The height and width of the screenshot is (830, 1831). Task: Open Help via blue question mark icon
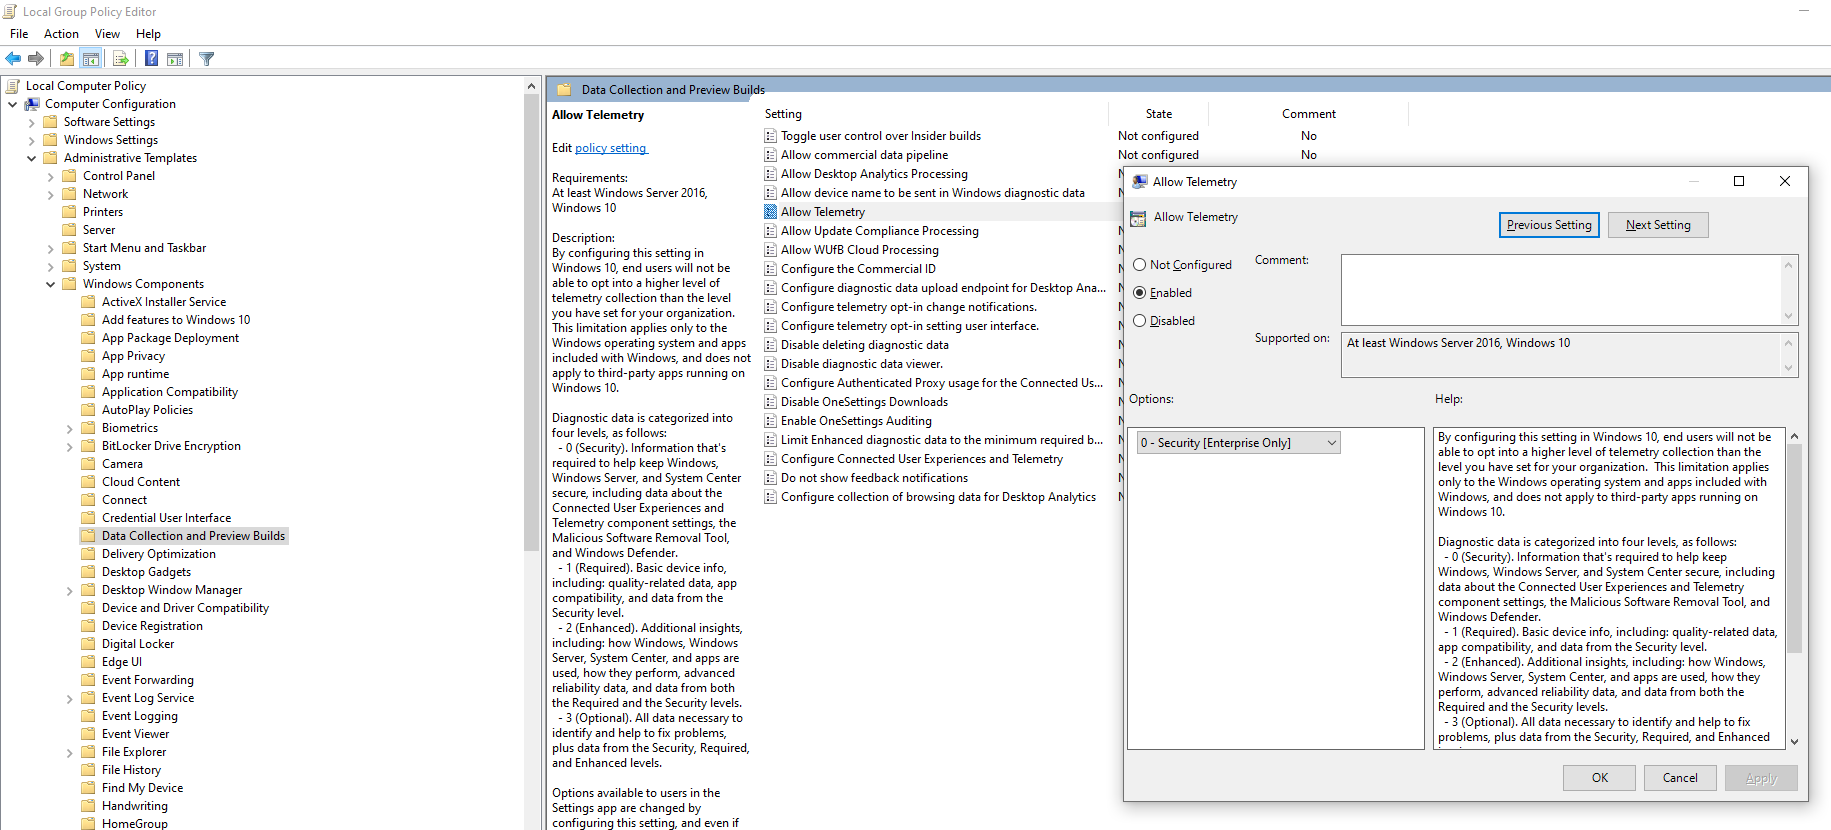click(151, 59)
